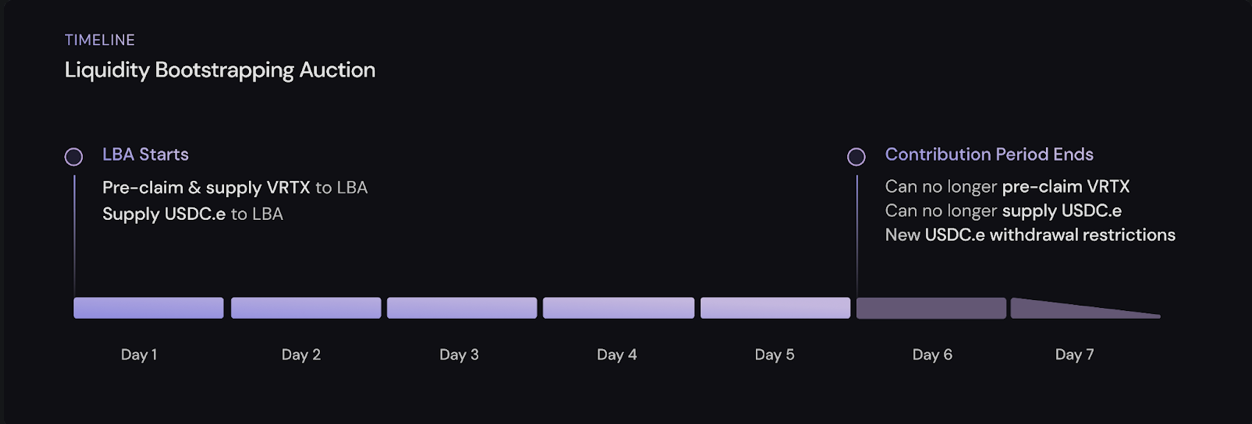Select the dimmed Day 6 timeline bar
The height and width of the screenshot is (424, 1252).
(x=931, y=308)
